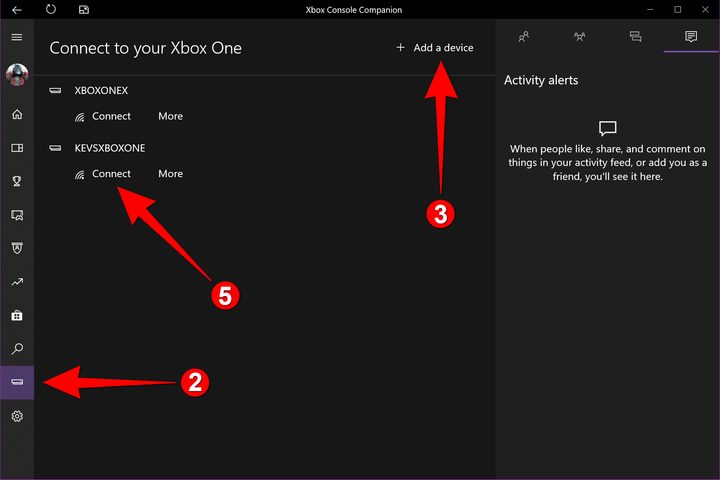
Task: Open Settings gear in sidebar
Action: point(17,416)
